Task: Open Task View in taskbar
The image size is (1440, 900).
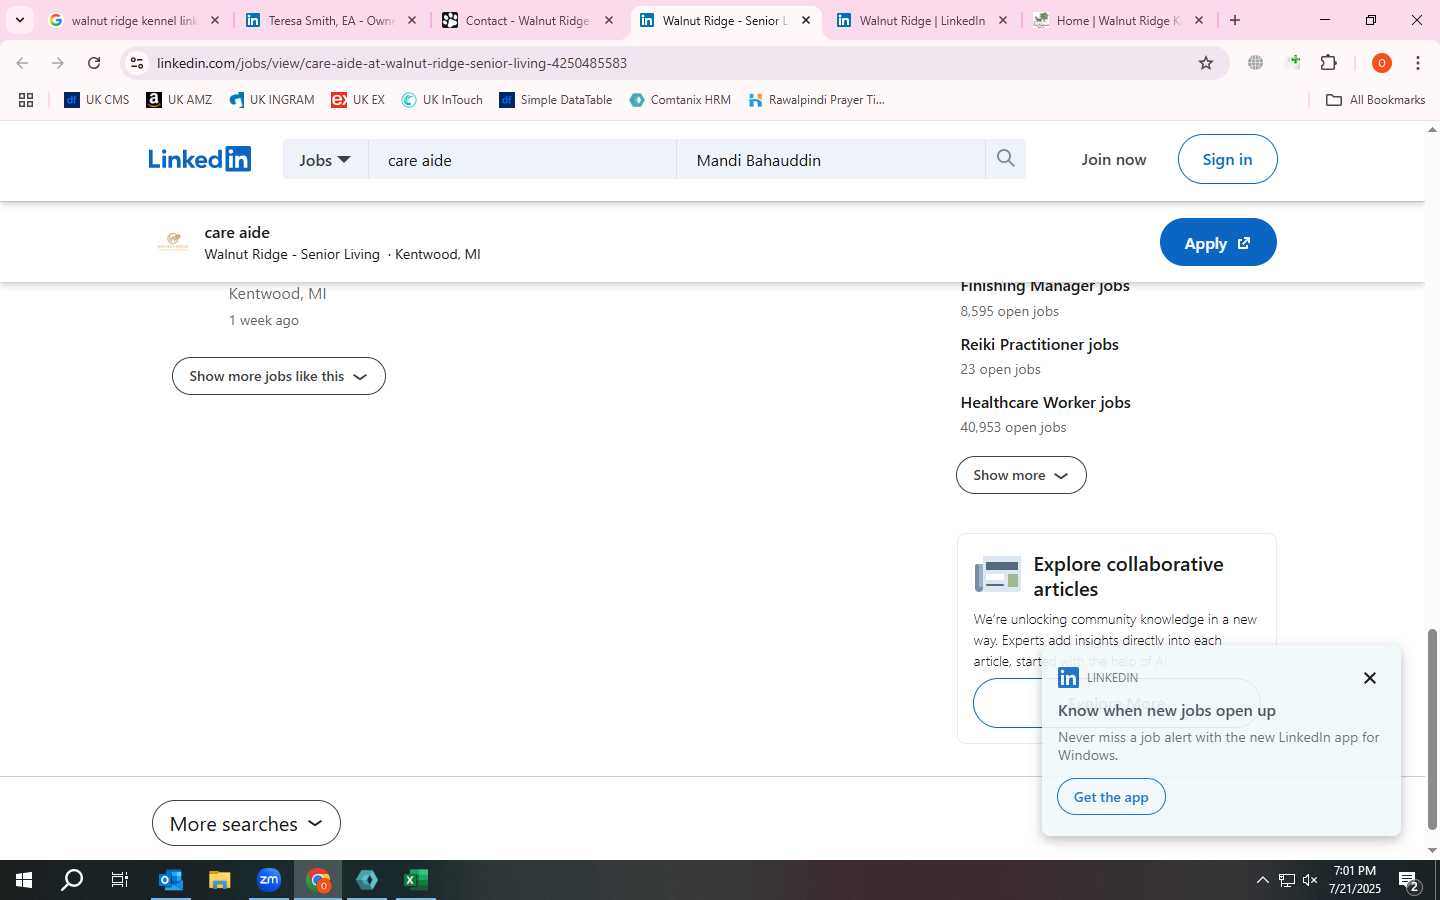Action: coord(120,880)
